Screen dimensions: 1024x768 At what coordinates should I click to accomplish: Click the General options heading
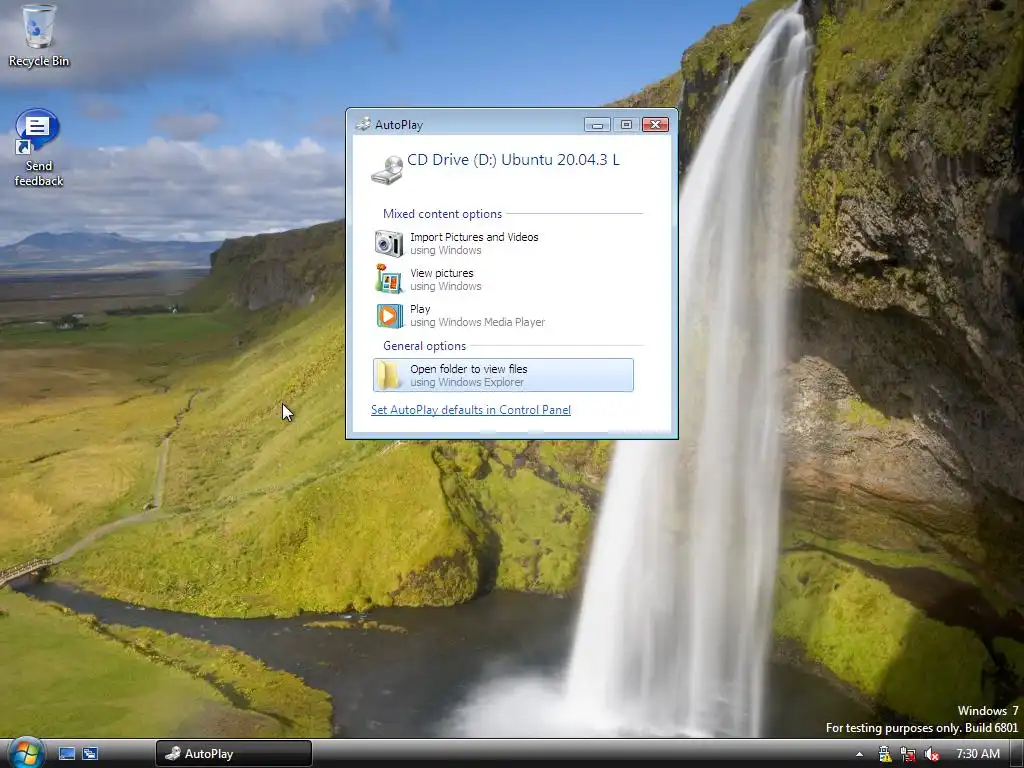point(424,345)
